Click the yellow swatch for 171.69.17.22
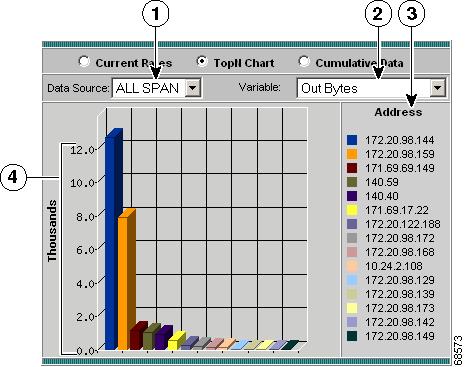Screen dimensions: 465x367 (x=352, y=210)
